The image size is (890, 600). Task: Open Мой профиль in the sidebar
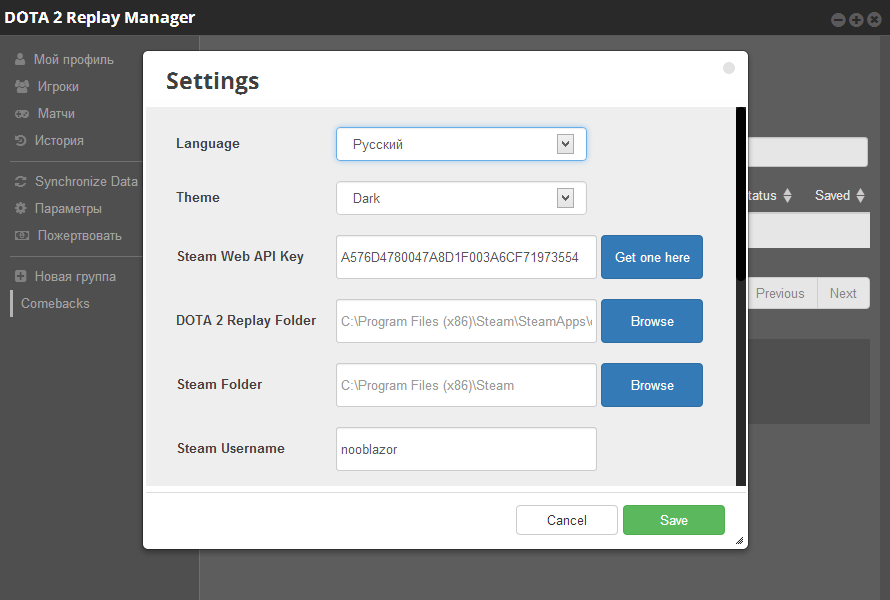pyautogui.click(x=74, y=59)
